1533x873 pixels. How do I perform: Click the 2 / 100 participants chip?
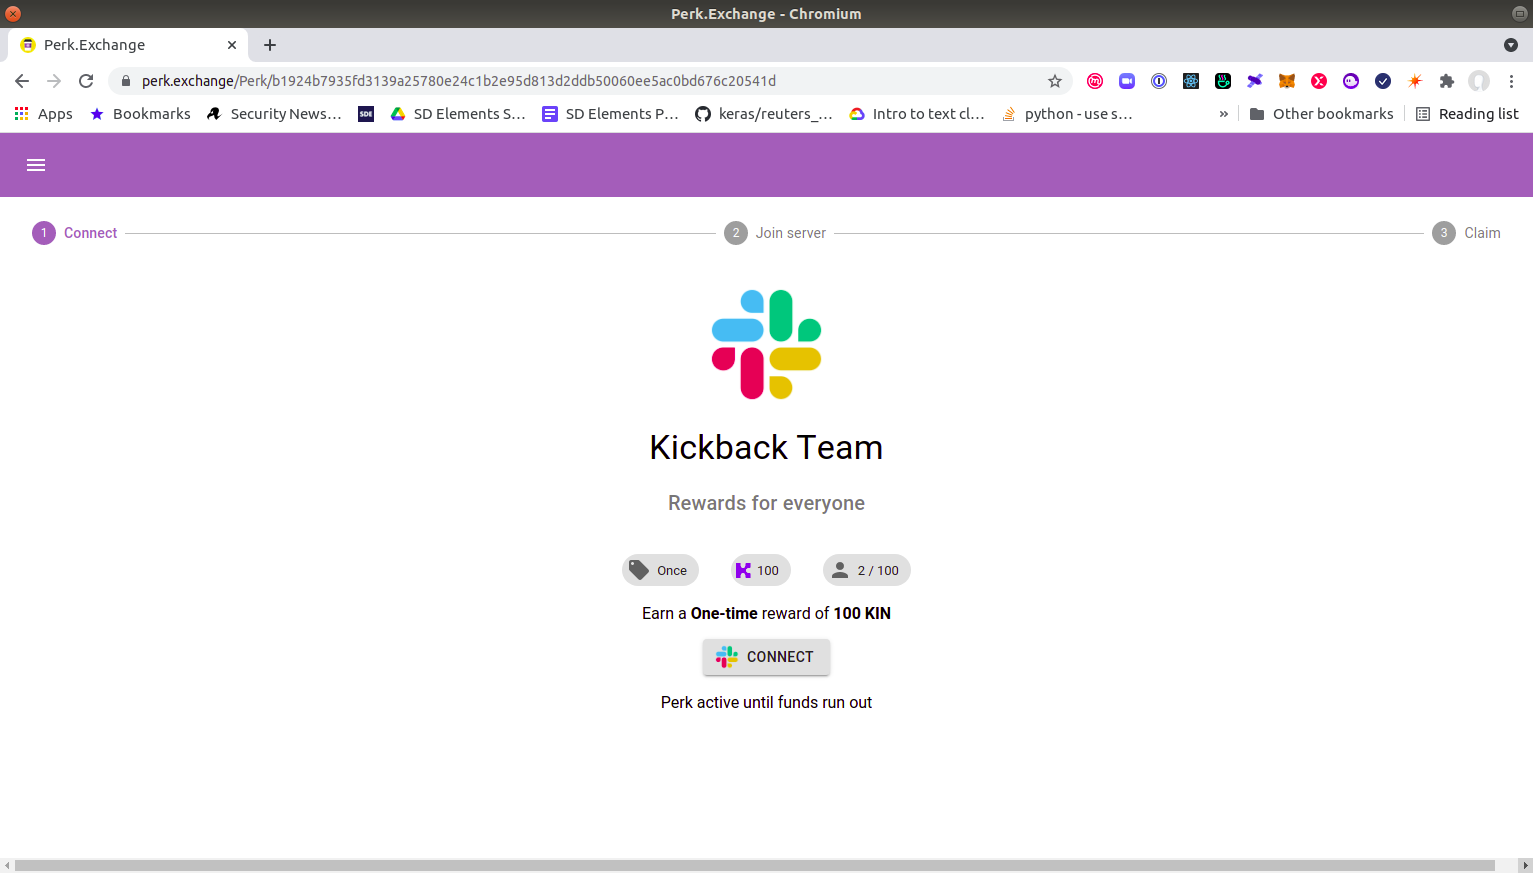866,570
